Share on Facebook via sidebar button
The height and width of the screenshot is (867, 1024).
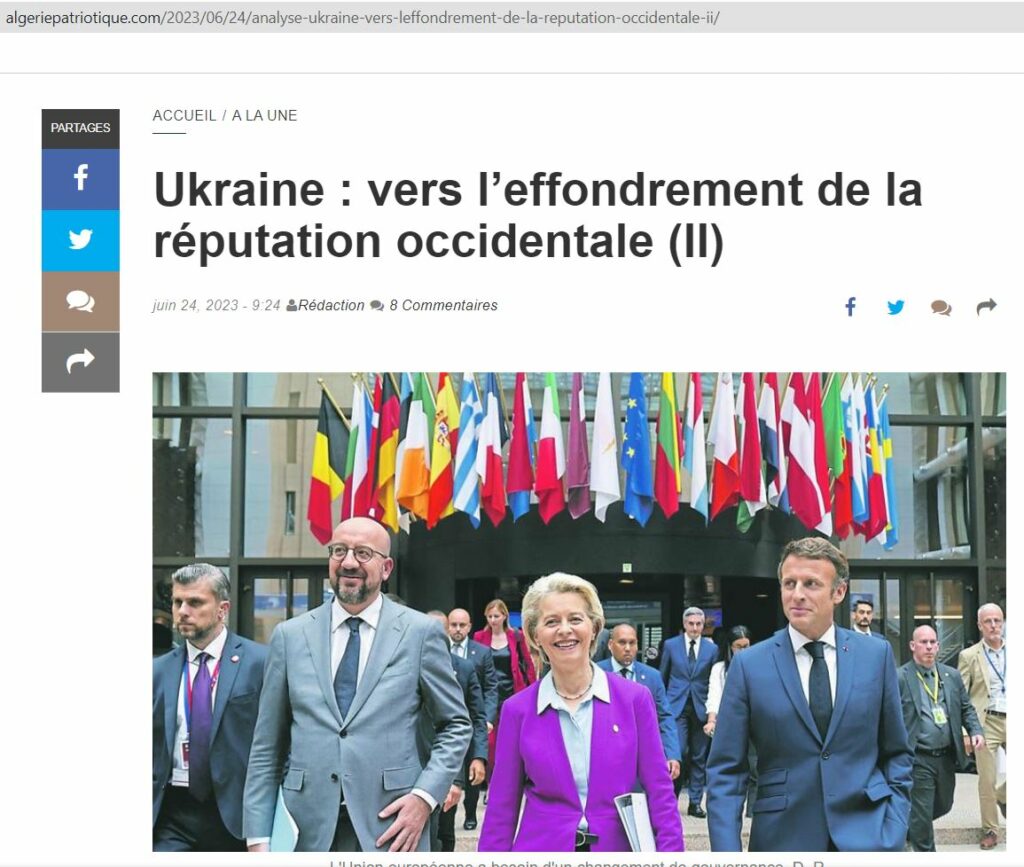[x=80, y=179]
